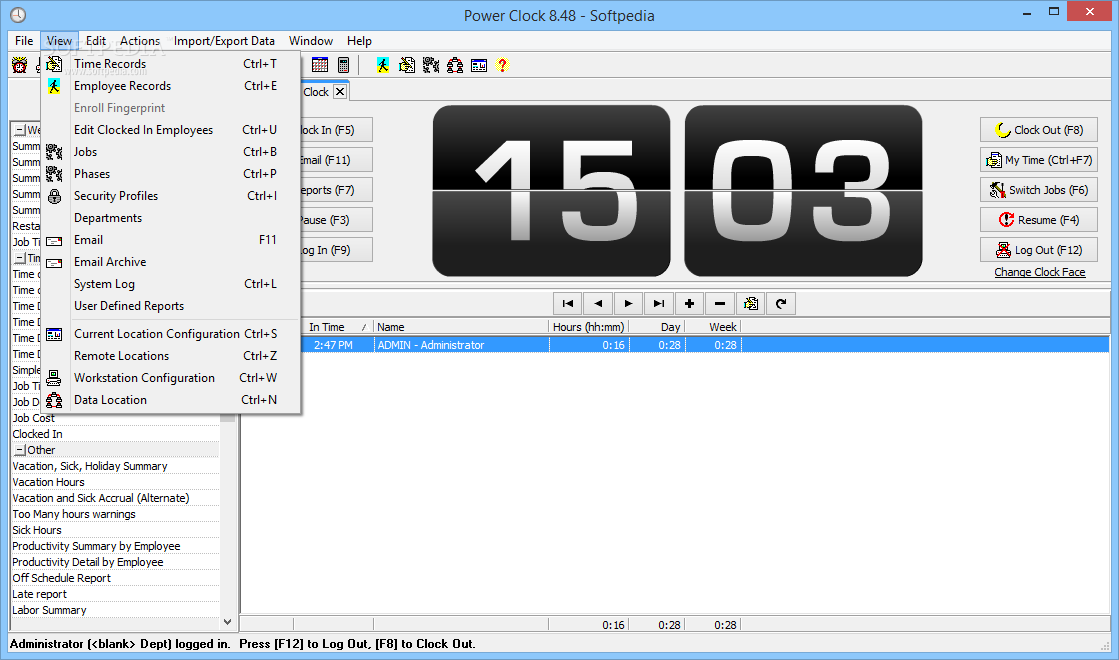Close the Clock tab with X

point(340,91)
